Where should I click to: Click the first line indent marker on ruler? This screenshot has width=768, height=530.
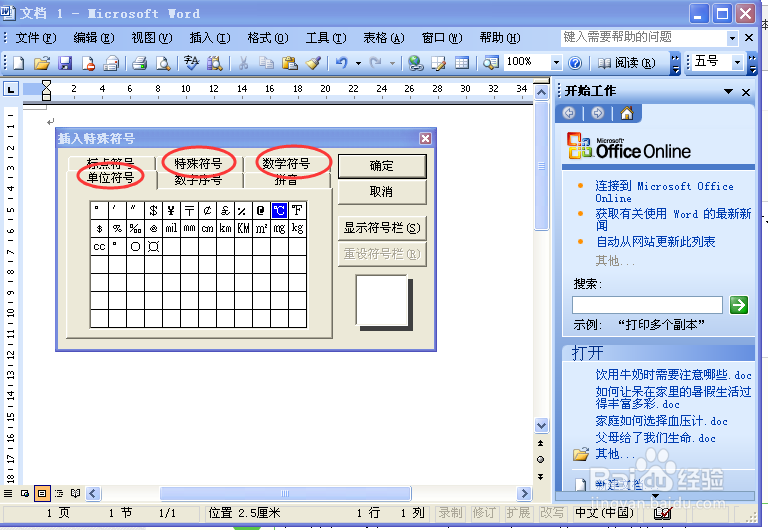point(47,85)
